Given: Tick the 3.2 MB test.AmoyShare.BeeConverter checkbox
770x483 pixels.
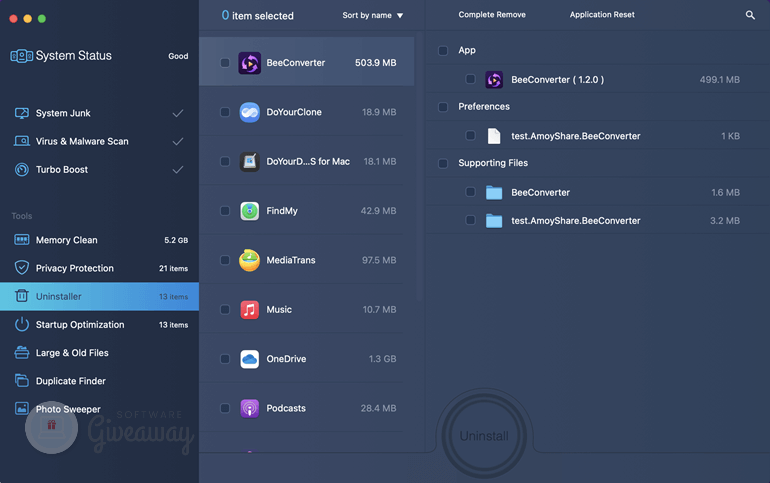Looking at the screenshot, I should [470, 220].
